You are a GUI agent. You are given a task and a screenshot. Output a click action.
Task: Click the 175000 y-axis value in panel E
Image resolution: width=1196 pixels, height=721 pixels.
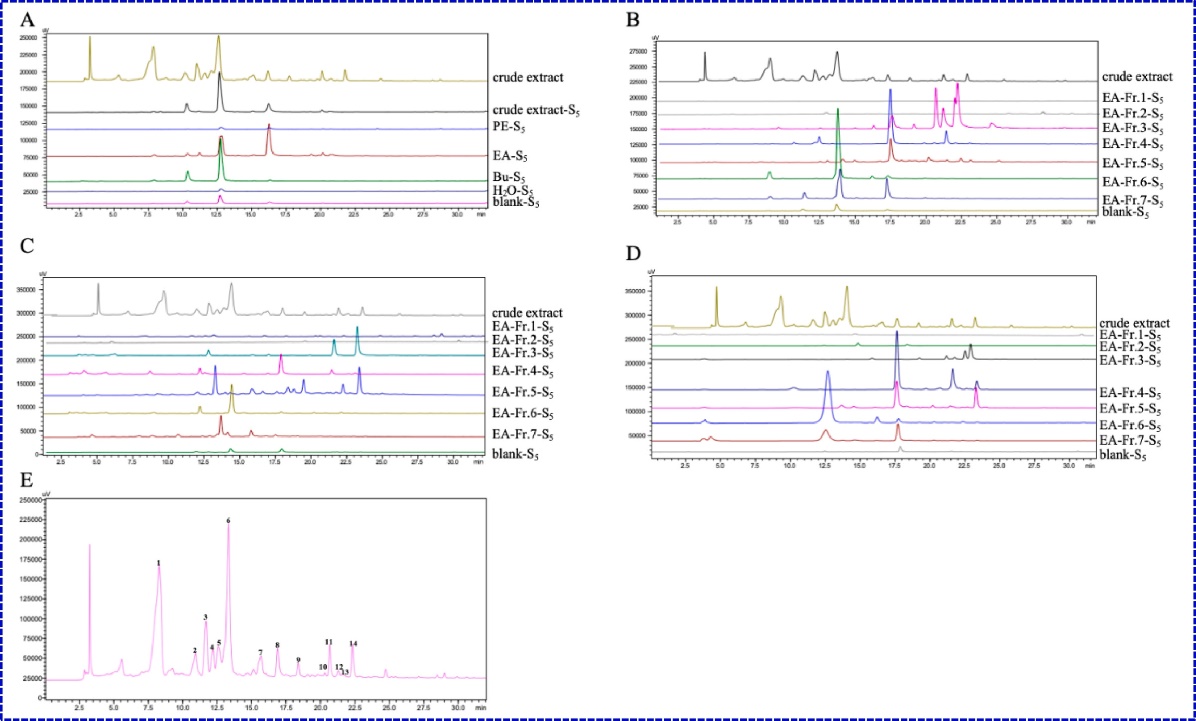tap(31, 559)
